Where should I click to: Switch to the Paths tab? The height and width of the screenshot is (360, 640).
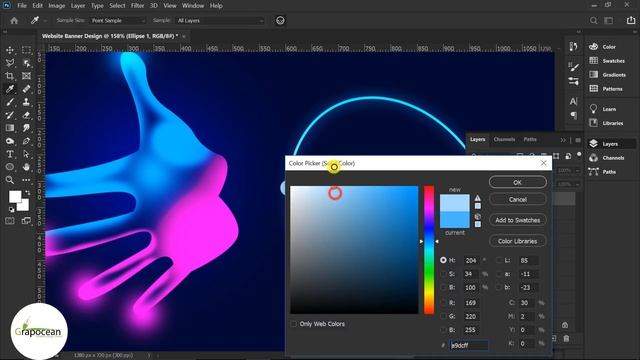pyautogui.click(x=530, y=140)
